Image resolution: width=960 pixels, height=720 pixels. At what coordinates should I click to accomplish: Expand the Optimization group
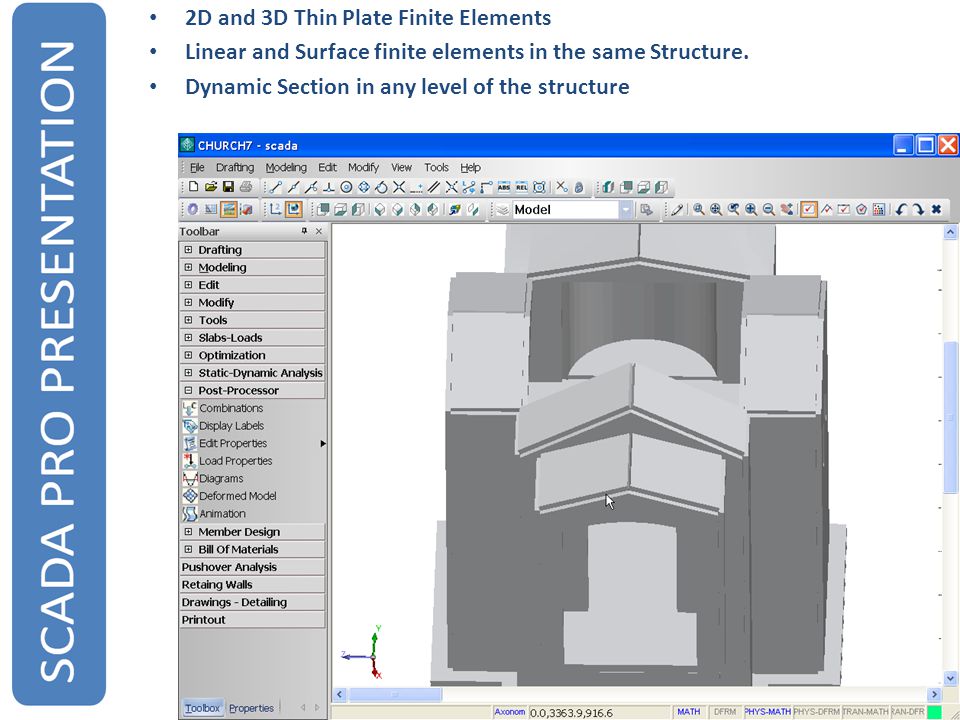[188, 355]
